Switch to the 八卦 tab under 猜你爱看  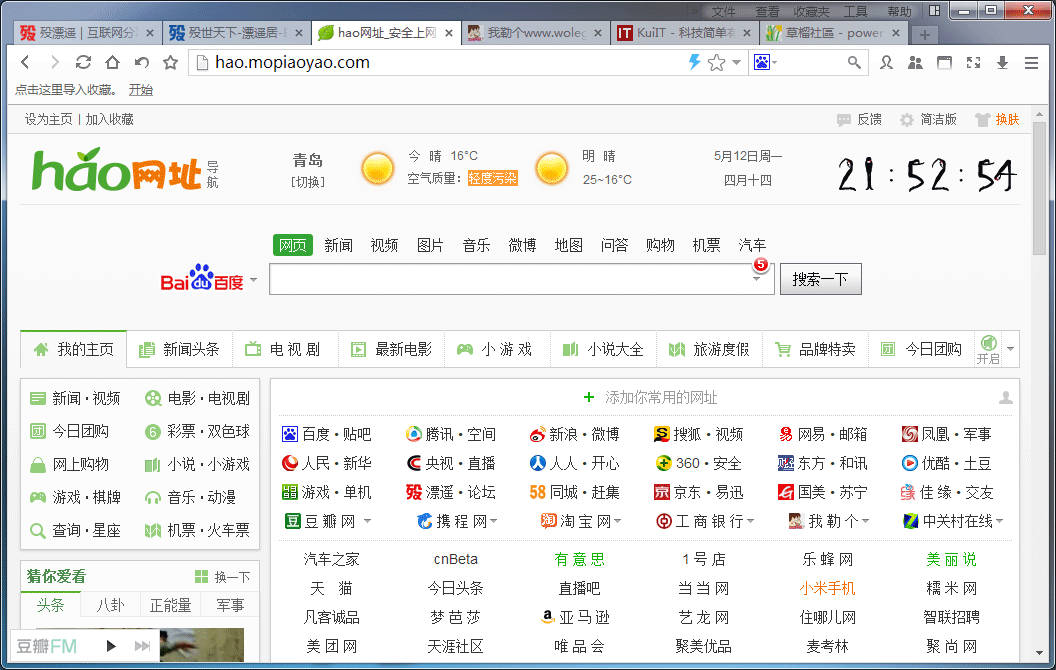[110, 605]
